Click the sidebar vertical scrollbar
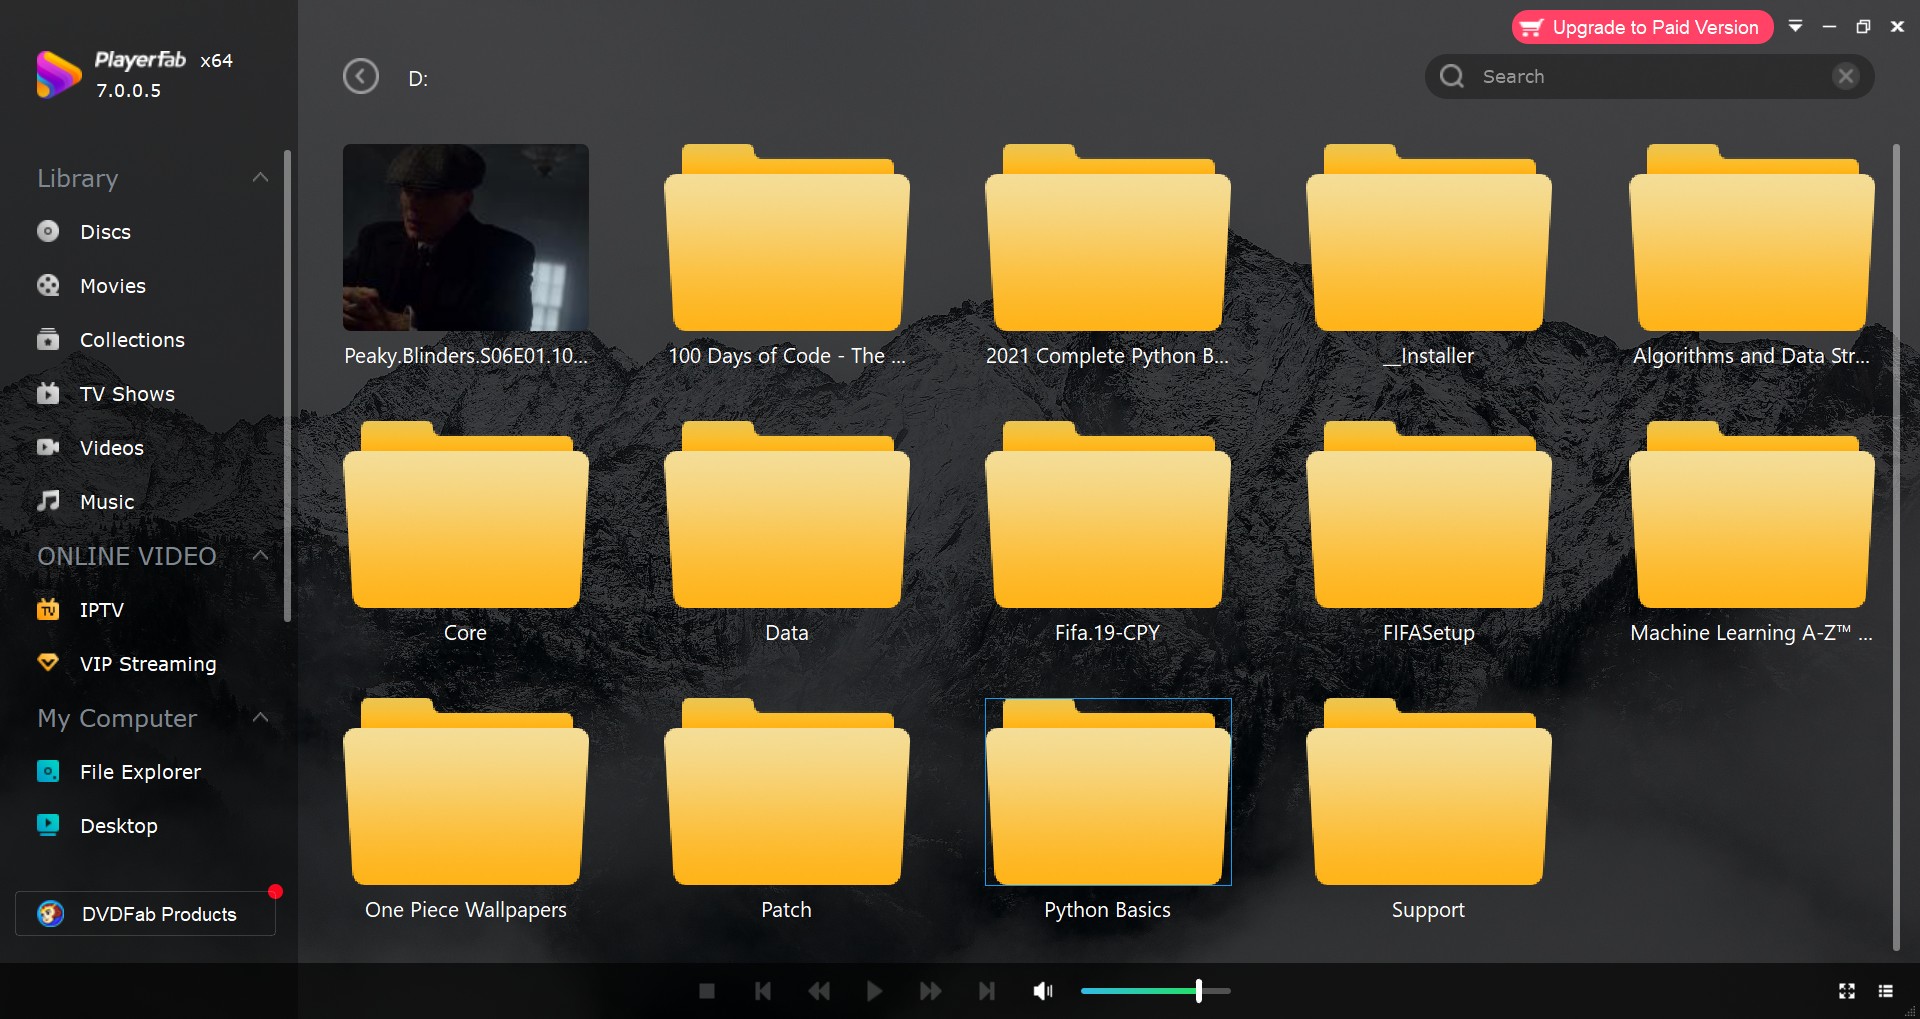 tap(288, 385)
